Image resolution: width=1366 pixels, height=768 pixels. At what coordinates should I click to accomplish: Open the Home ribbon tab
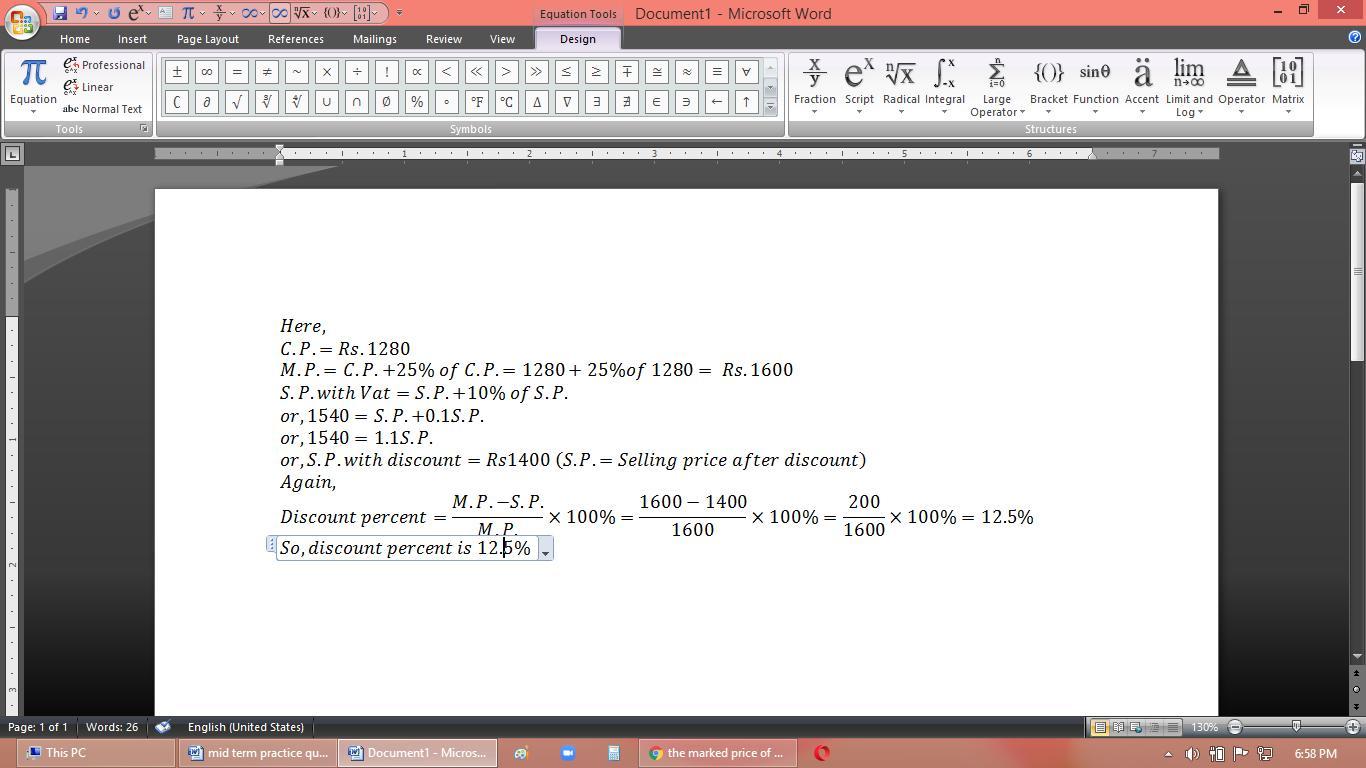[x=75, y=39]
